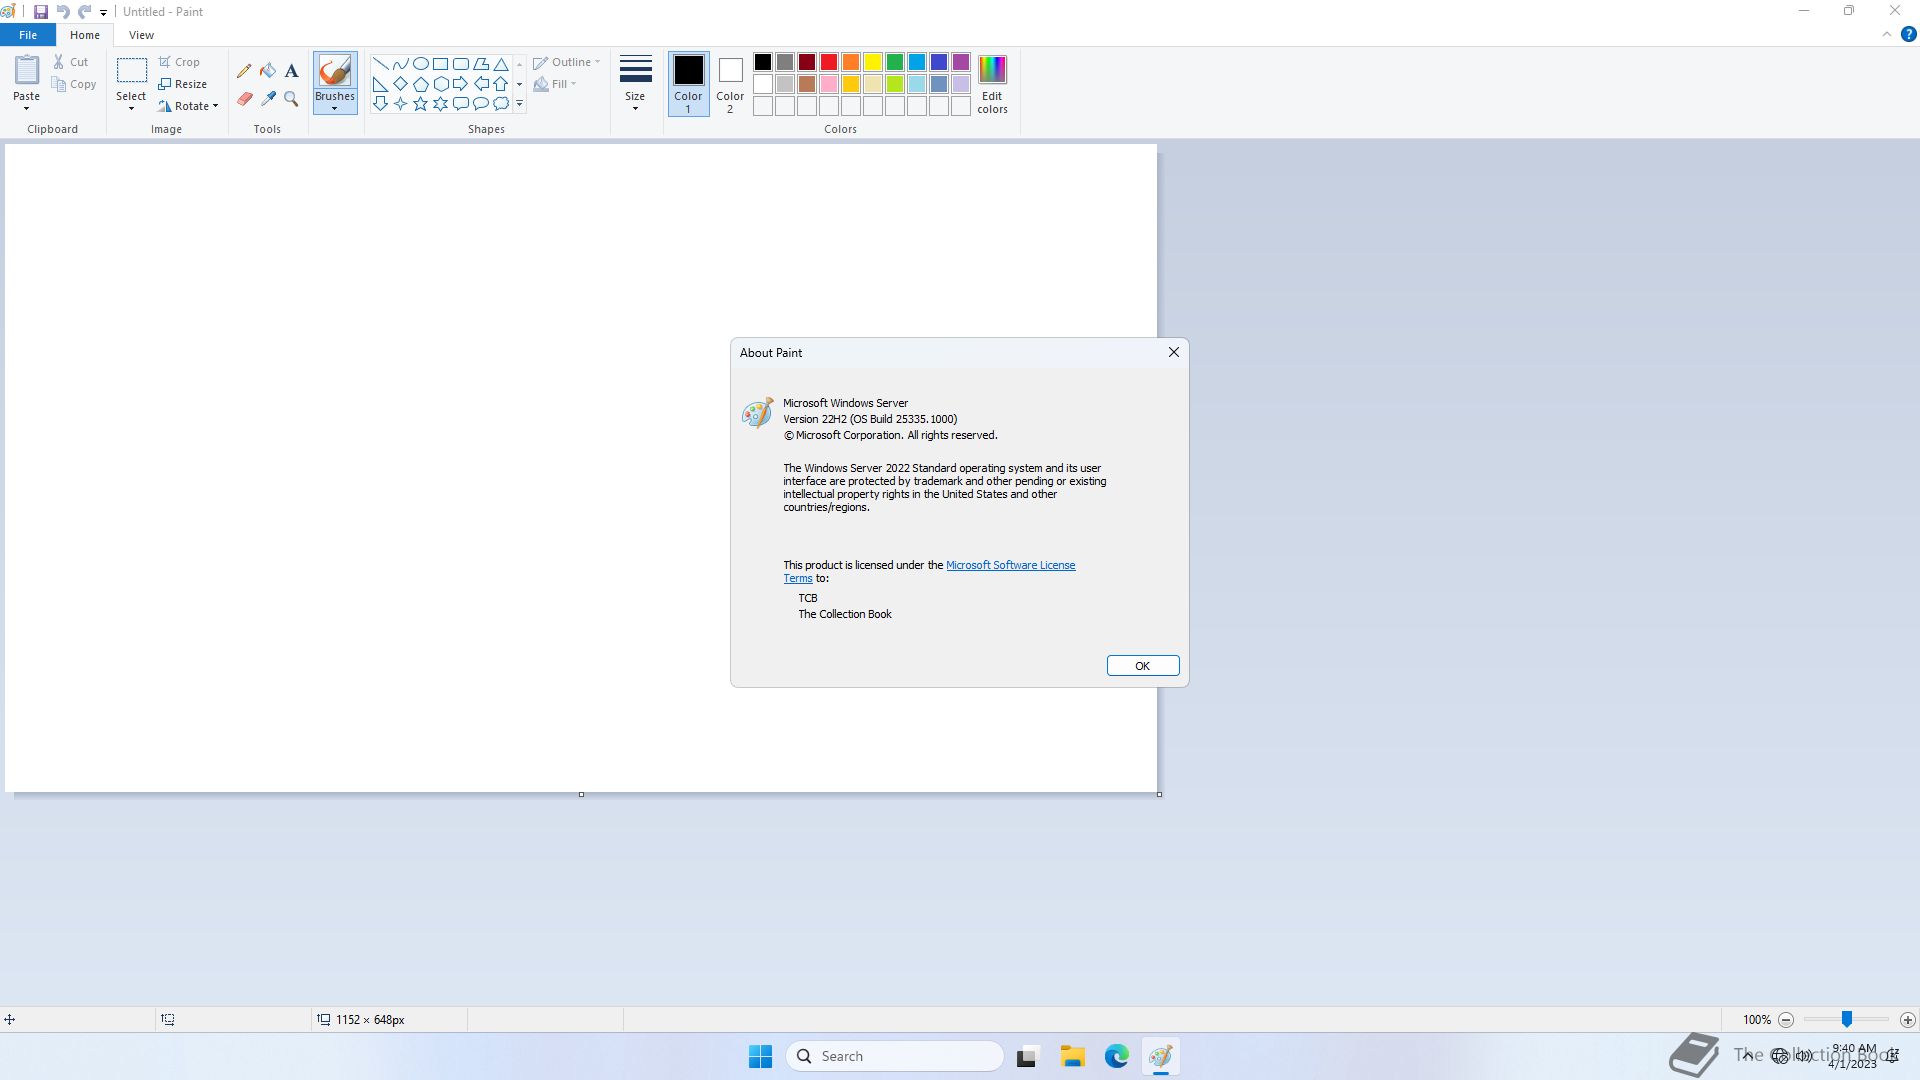Click the taskbar Search box
1920x1080 pixels.
895,1056
